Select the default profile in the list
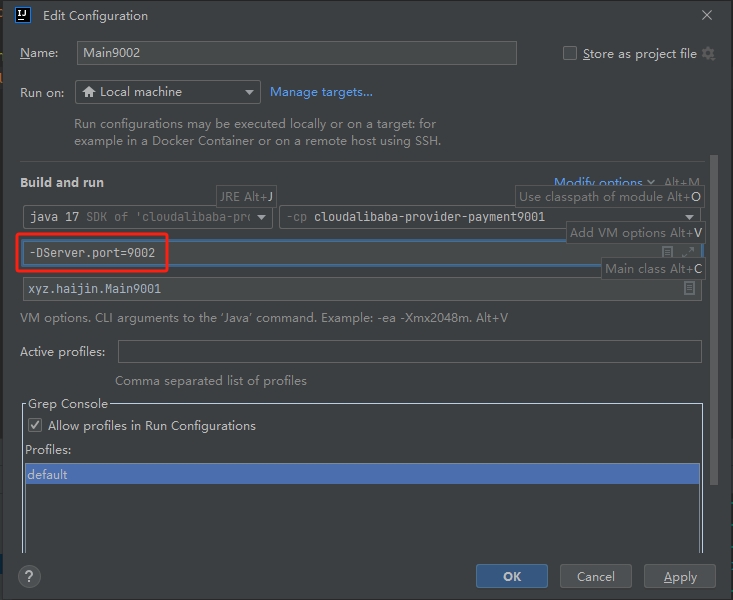Screen dimensions: 733x600 [x=362, y=474]
